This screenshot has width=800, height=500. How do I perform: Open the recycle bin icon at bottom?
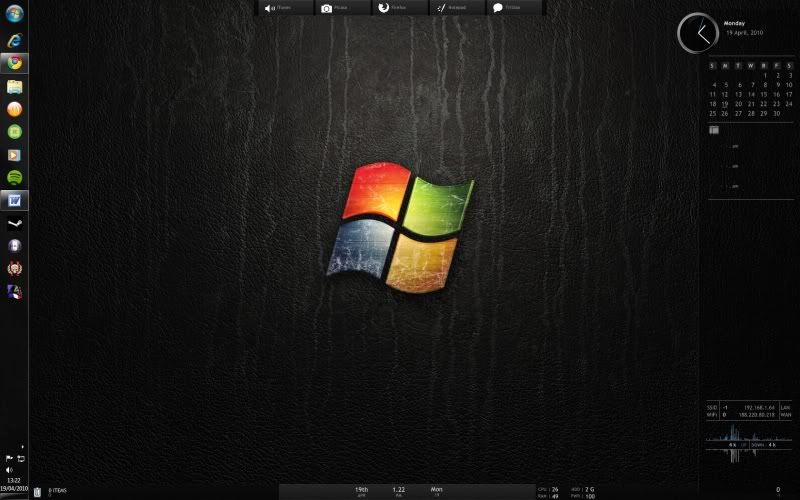37,492
